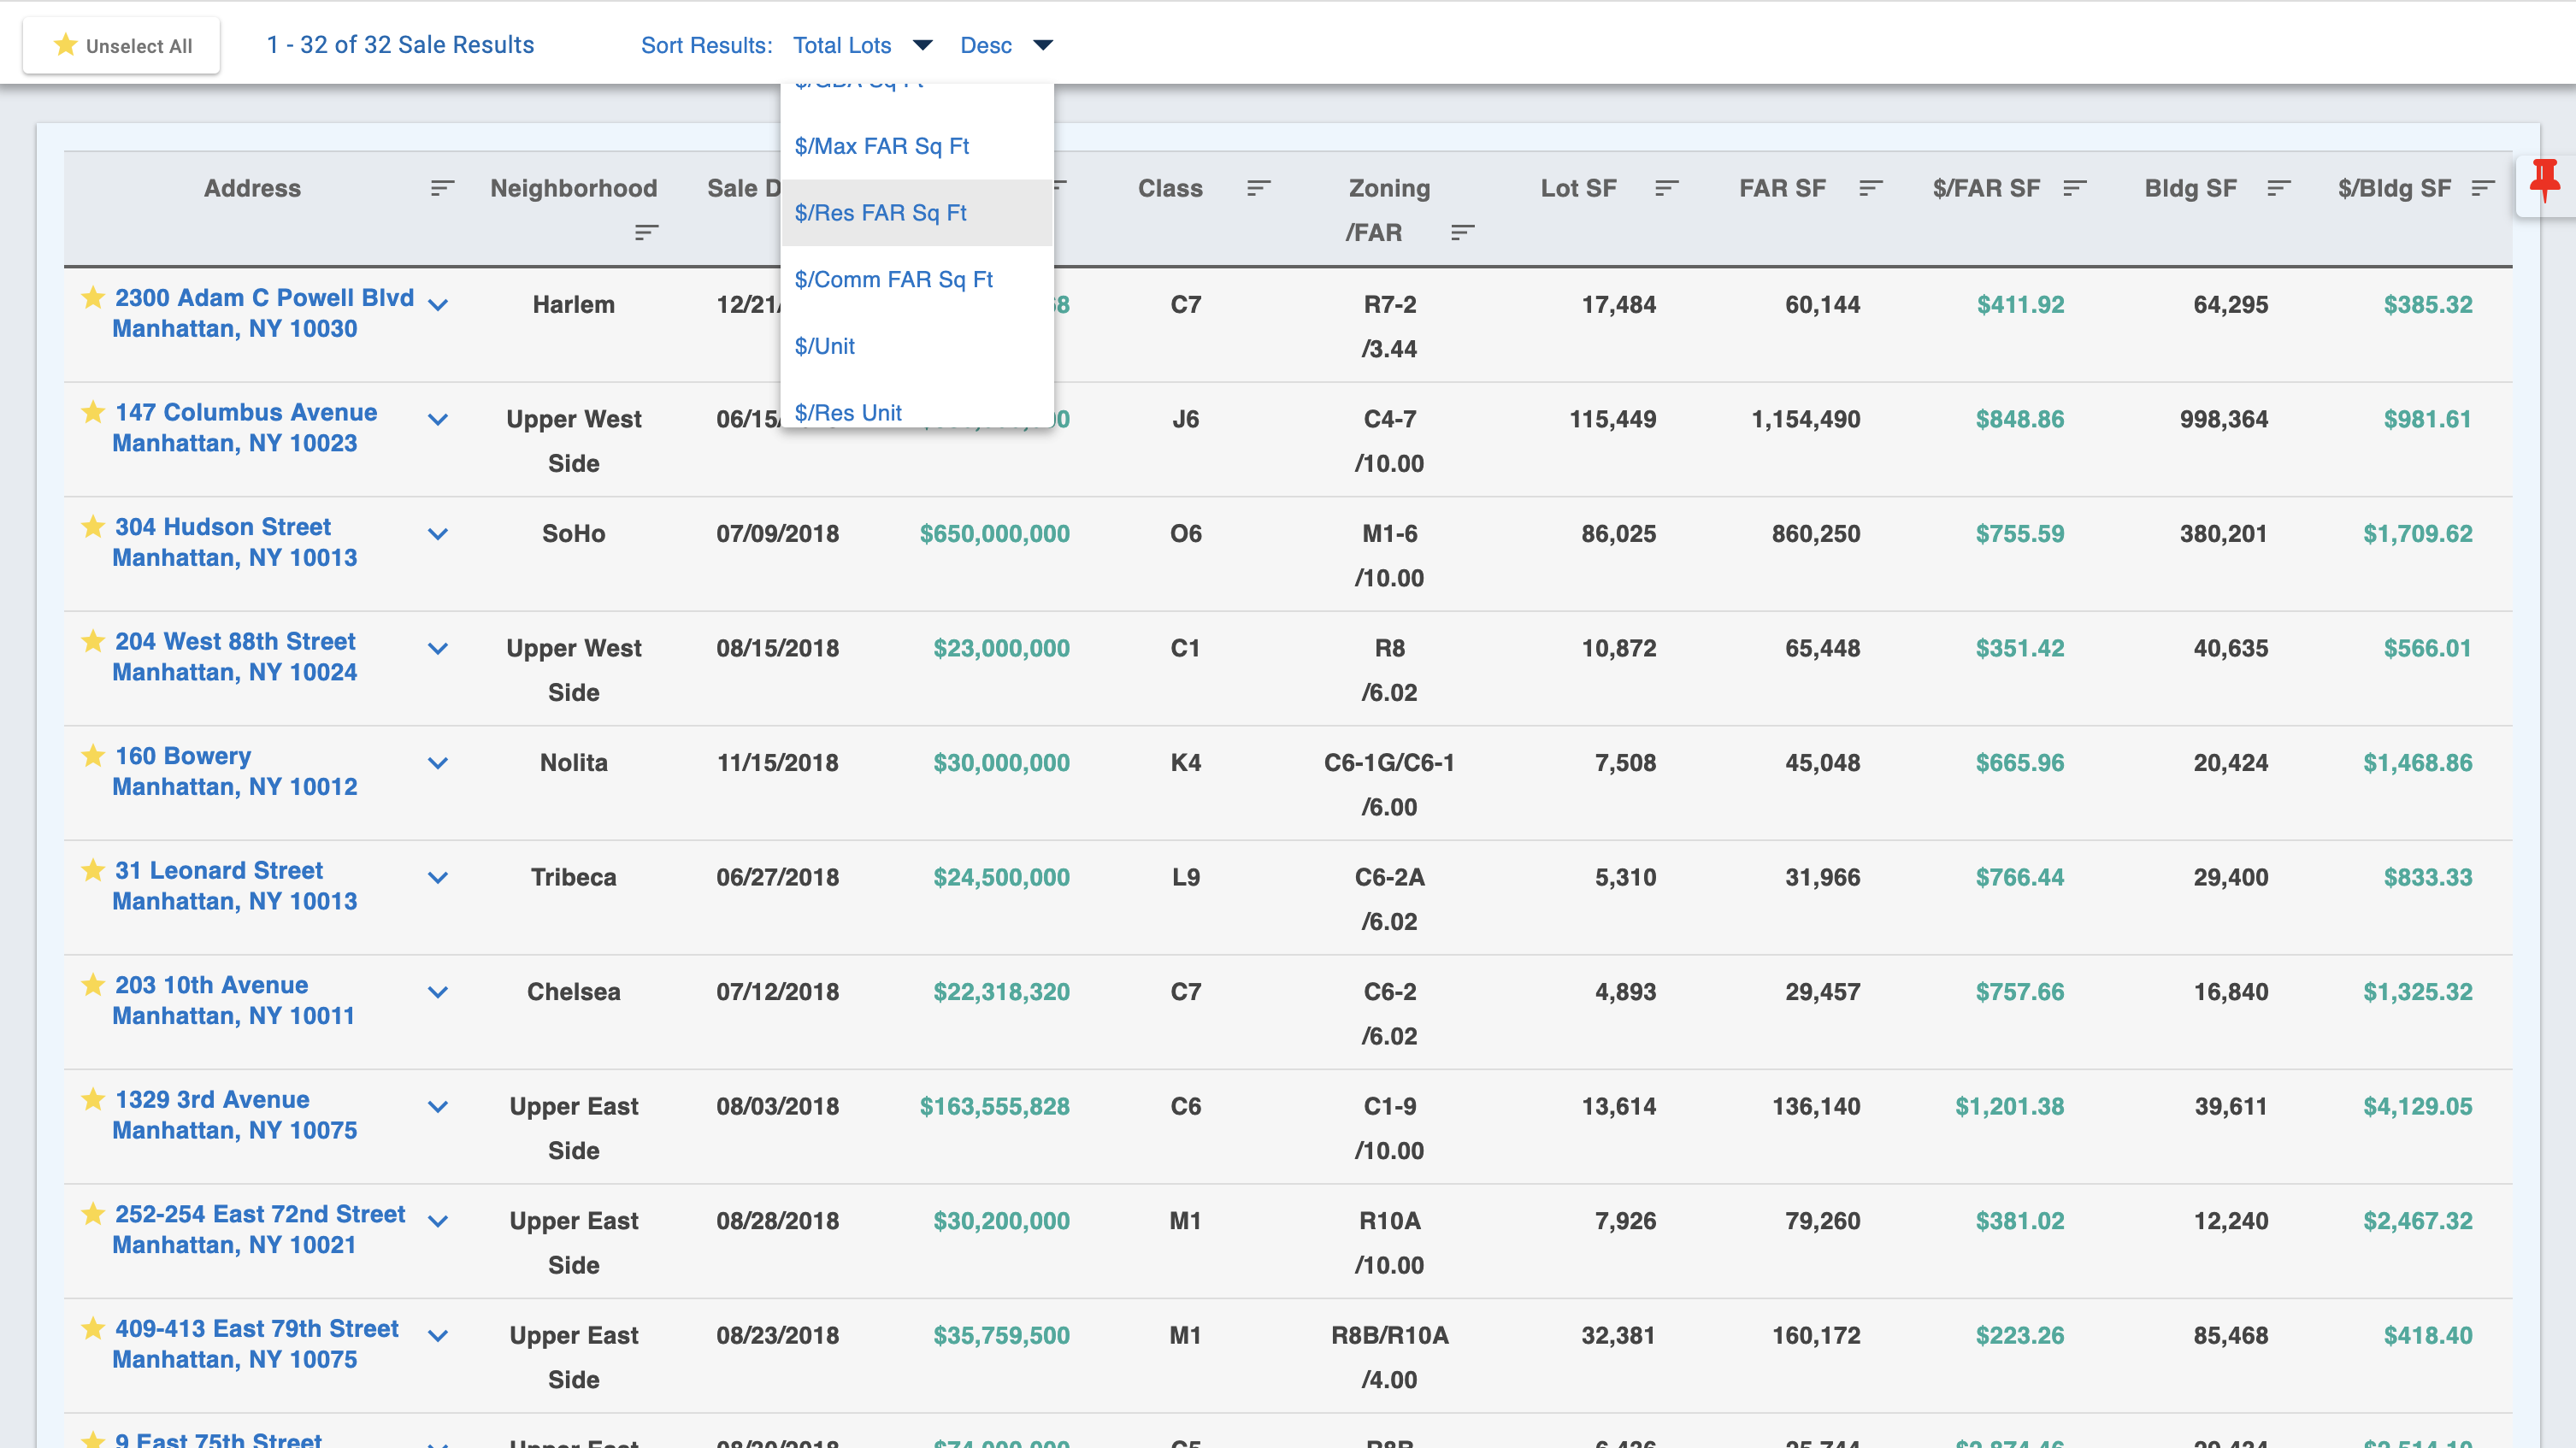Image resolution: width=2576 pixels, height=1448 pixels.
Task: Click $/FAR SF column sort icon
Action: [2074, 188]
